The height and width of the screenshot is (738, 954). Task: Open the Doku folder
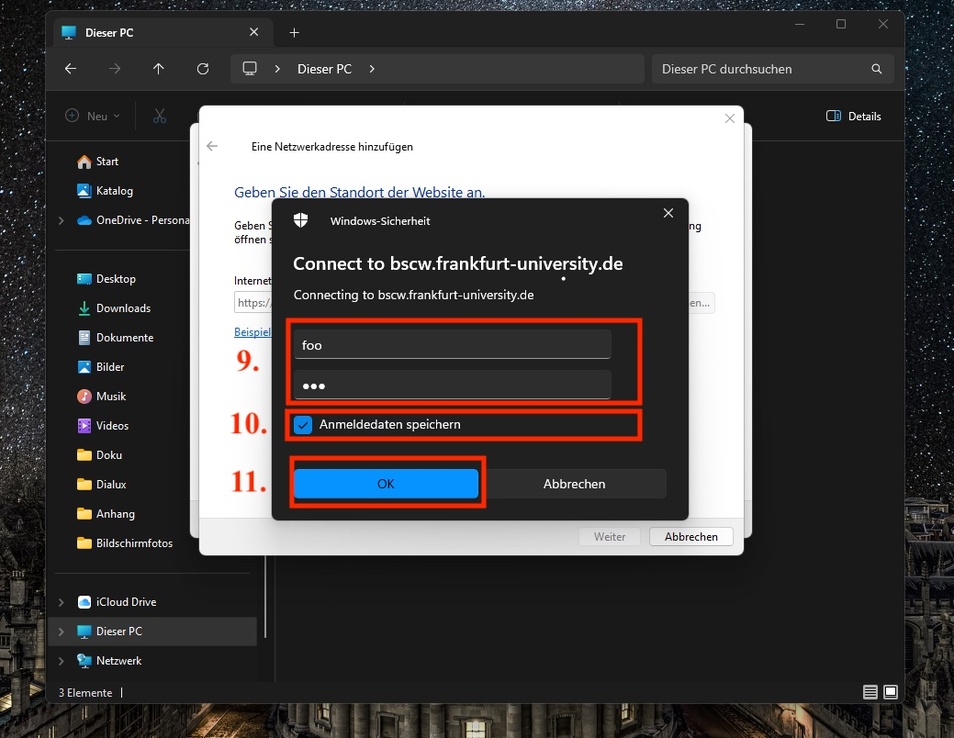[99, 455]
